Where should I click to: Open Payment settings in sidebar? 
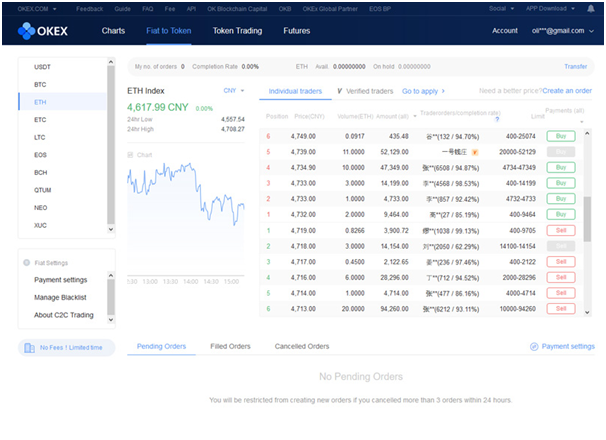pyautogui.click(x=61, y=280)
